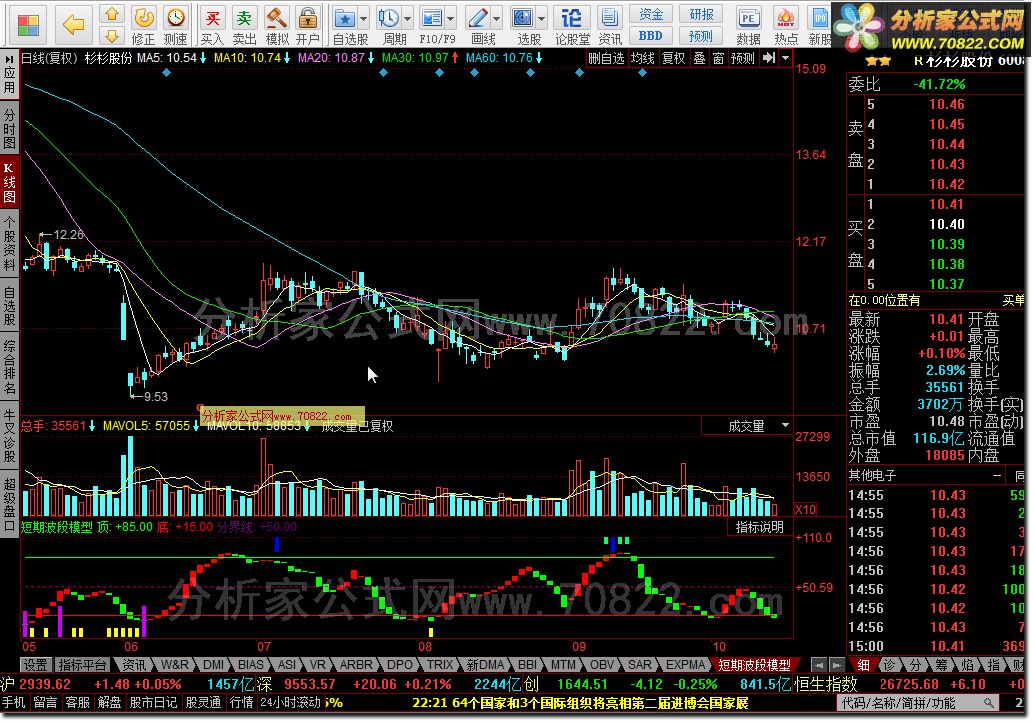Click the 设置 settings button at bottom

tap(36, 665)
